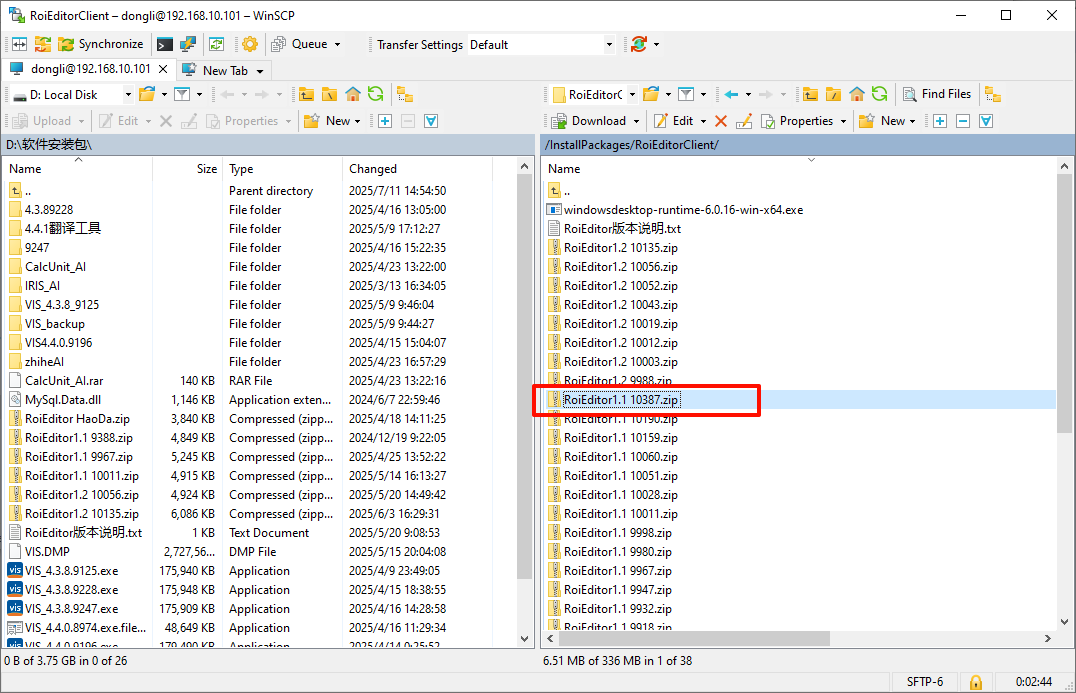Click the remote panel blue Back arrow
The height and width of the screenshot is (693, 1076).
click(x=732, y=94)
